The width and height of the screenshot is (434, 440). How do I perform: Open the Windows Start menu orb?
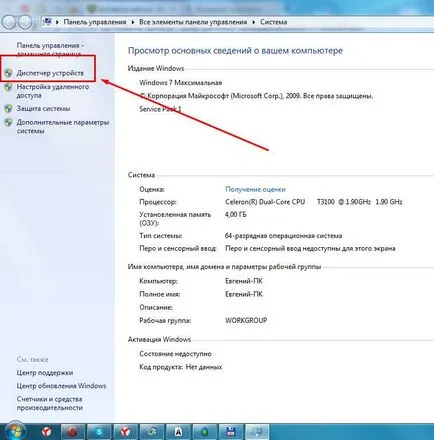(x=15, y=431)
